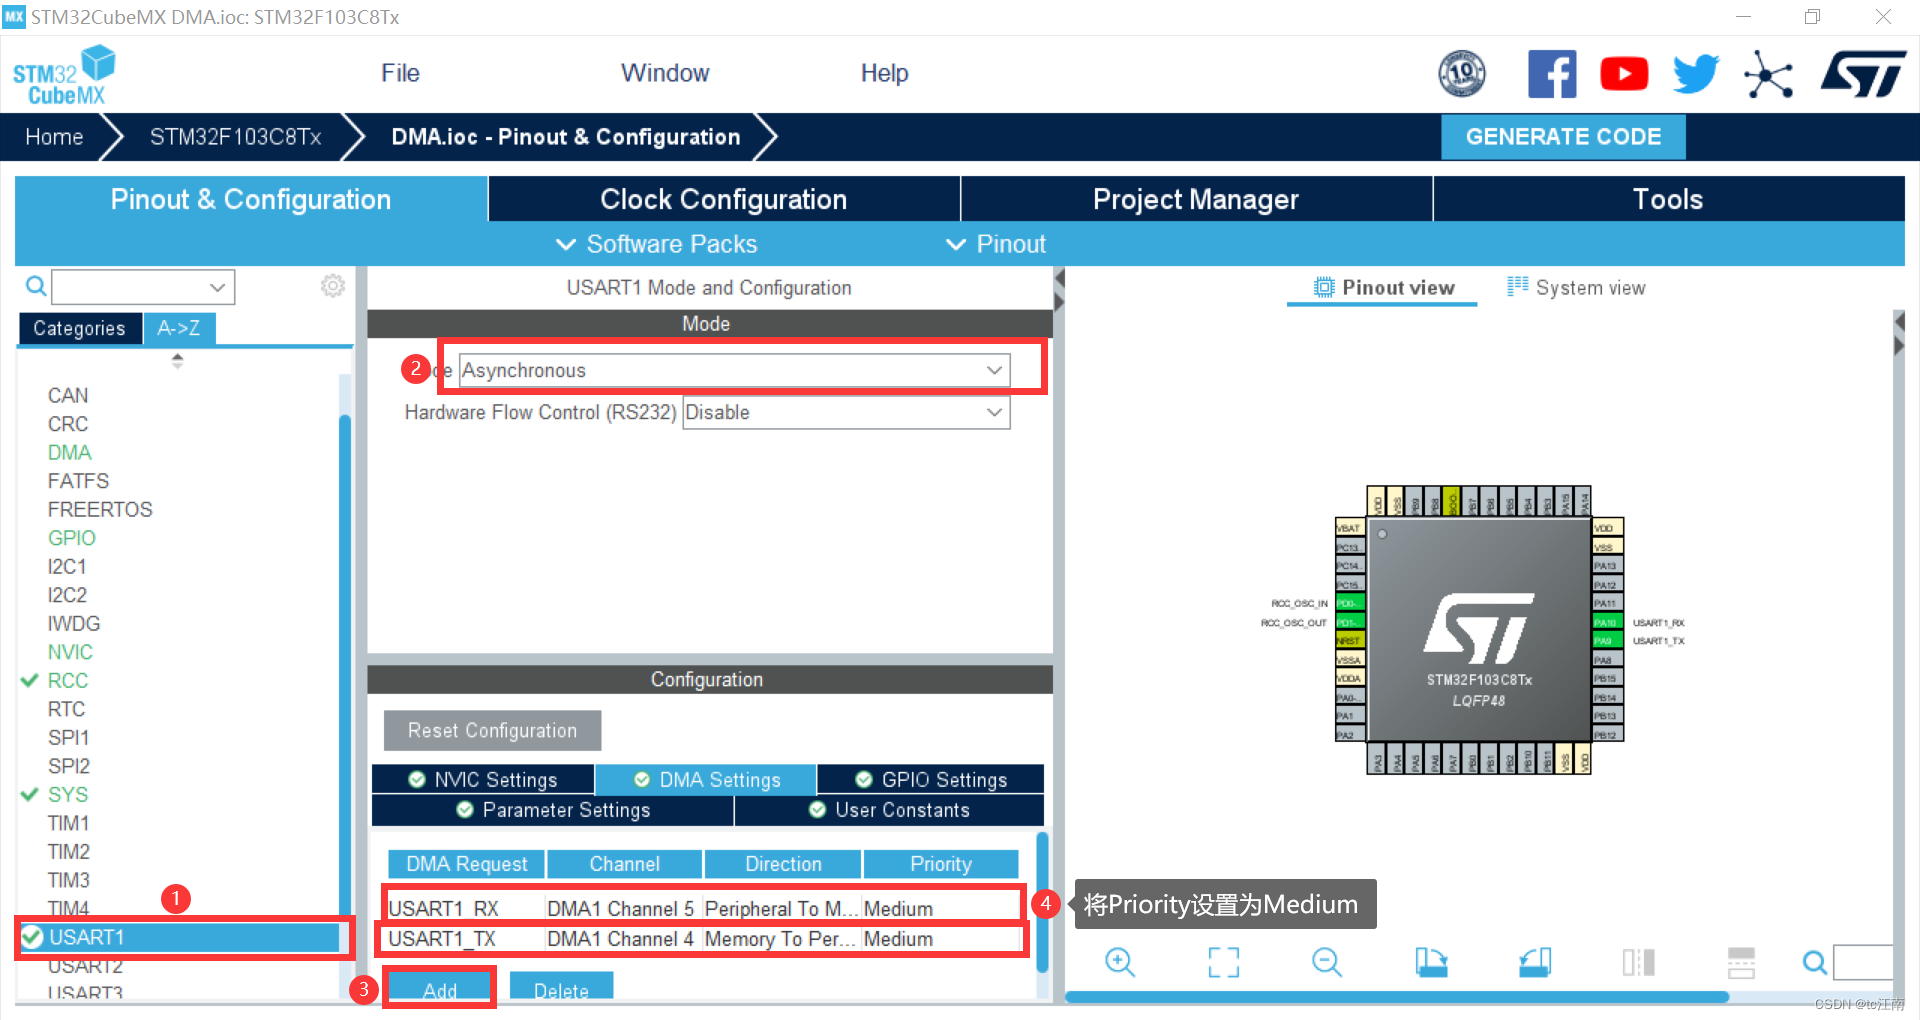Open the Mode dropdown set to Asynchronous
The height and width of the screenshot is (1020, 1920).
point(735,370)
